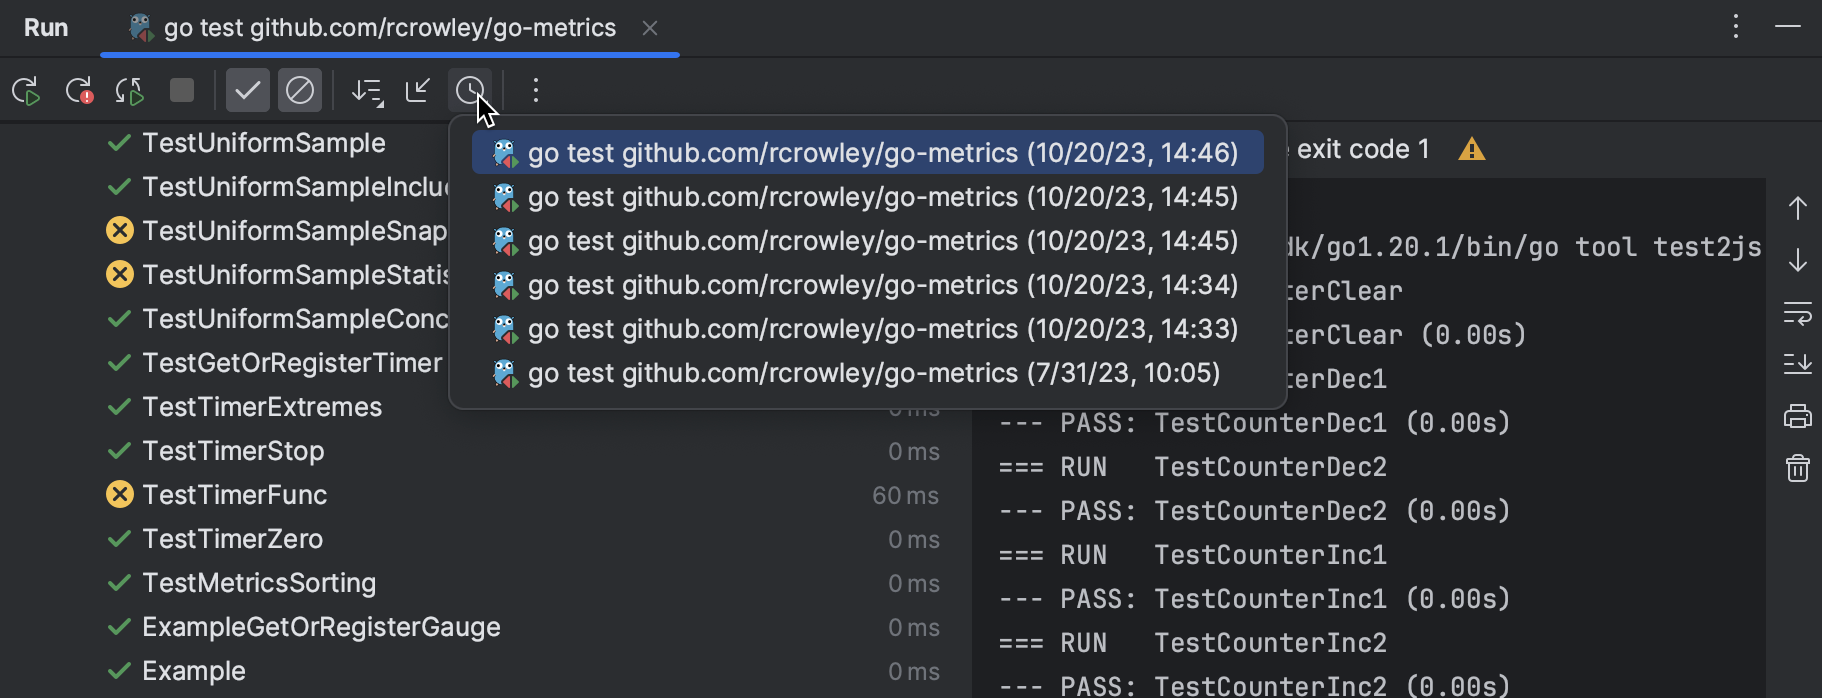The height and width of the screenshot is (698, 1822).
Task: Select the go-metrics run tab
Action: click(x=389, y=28)
